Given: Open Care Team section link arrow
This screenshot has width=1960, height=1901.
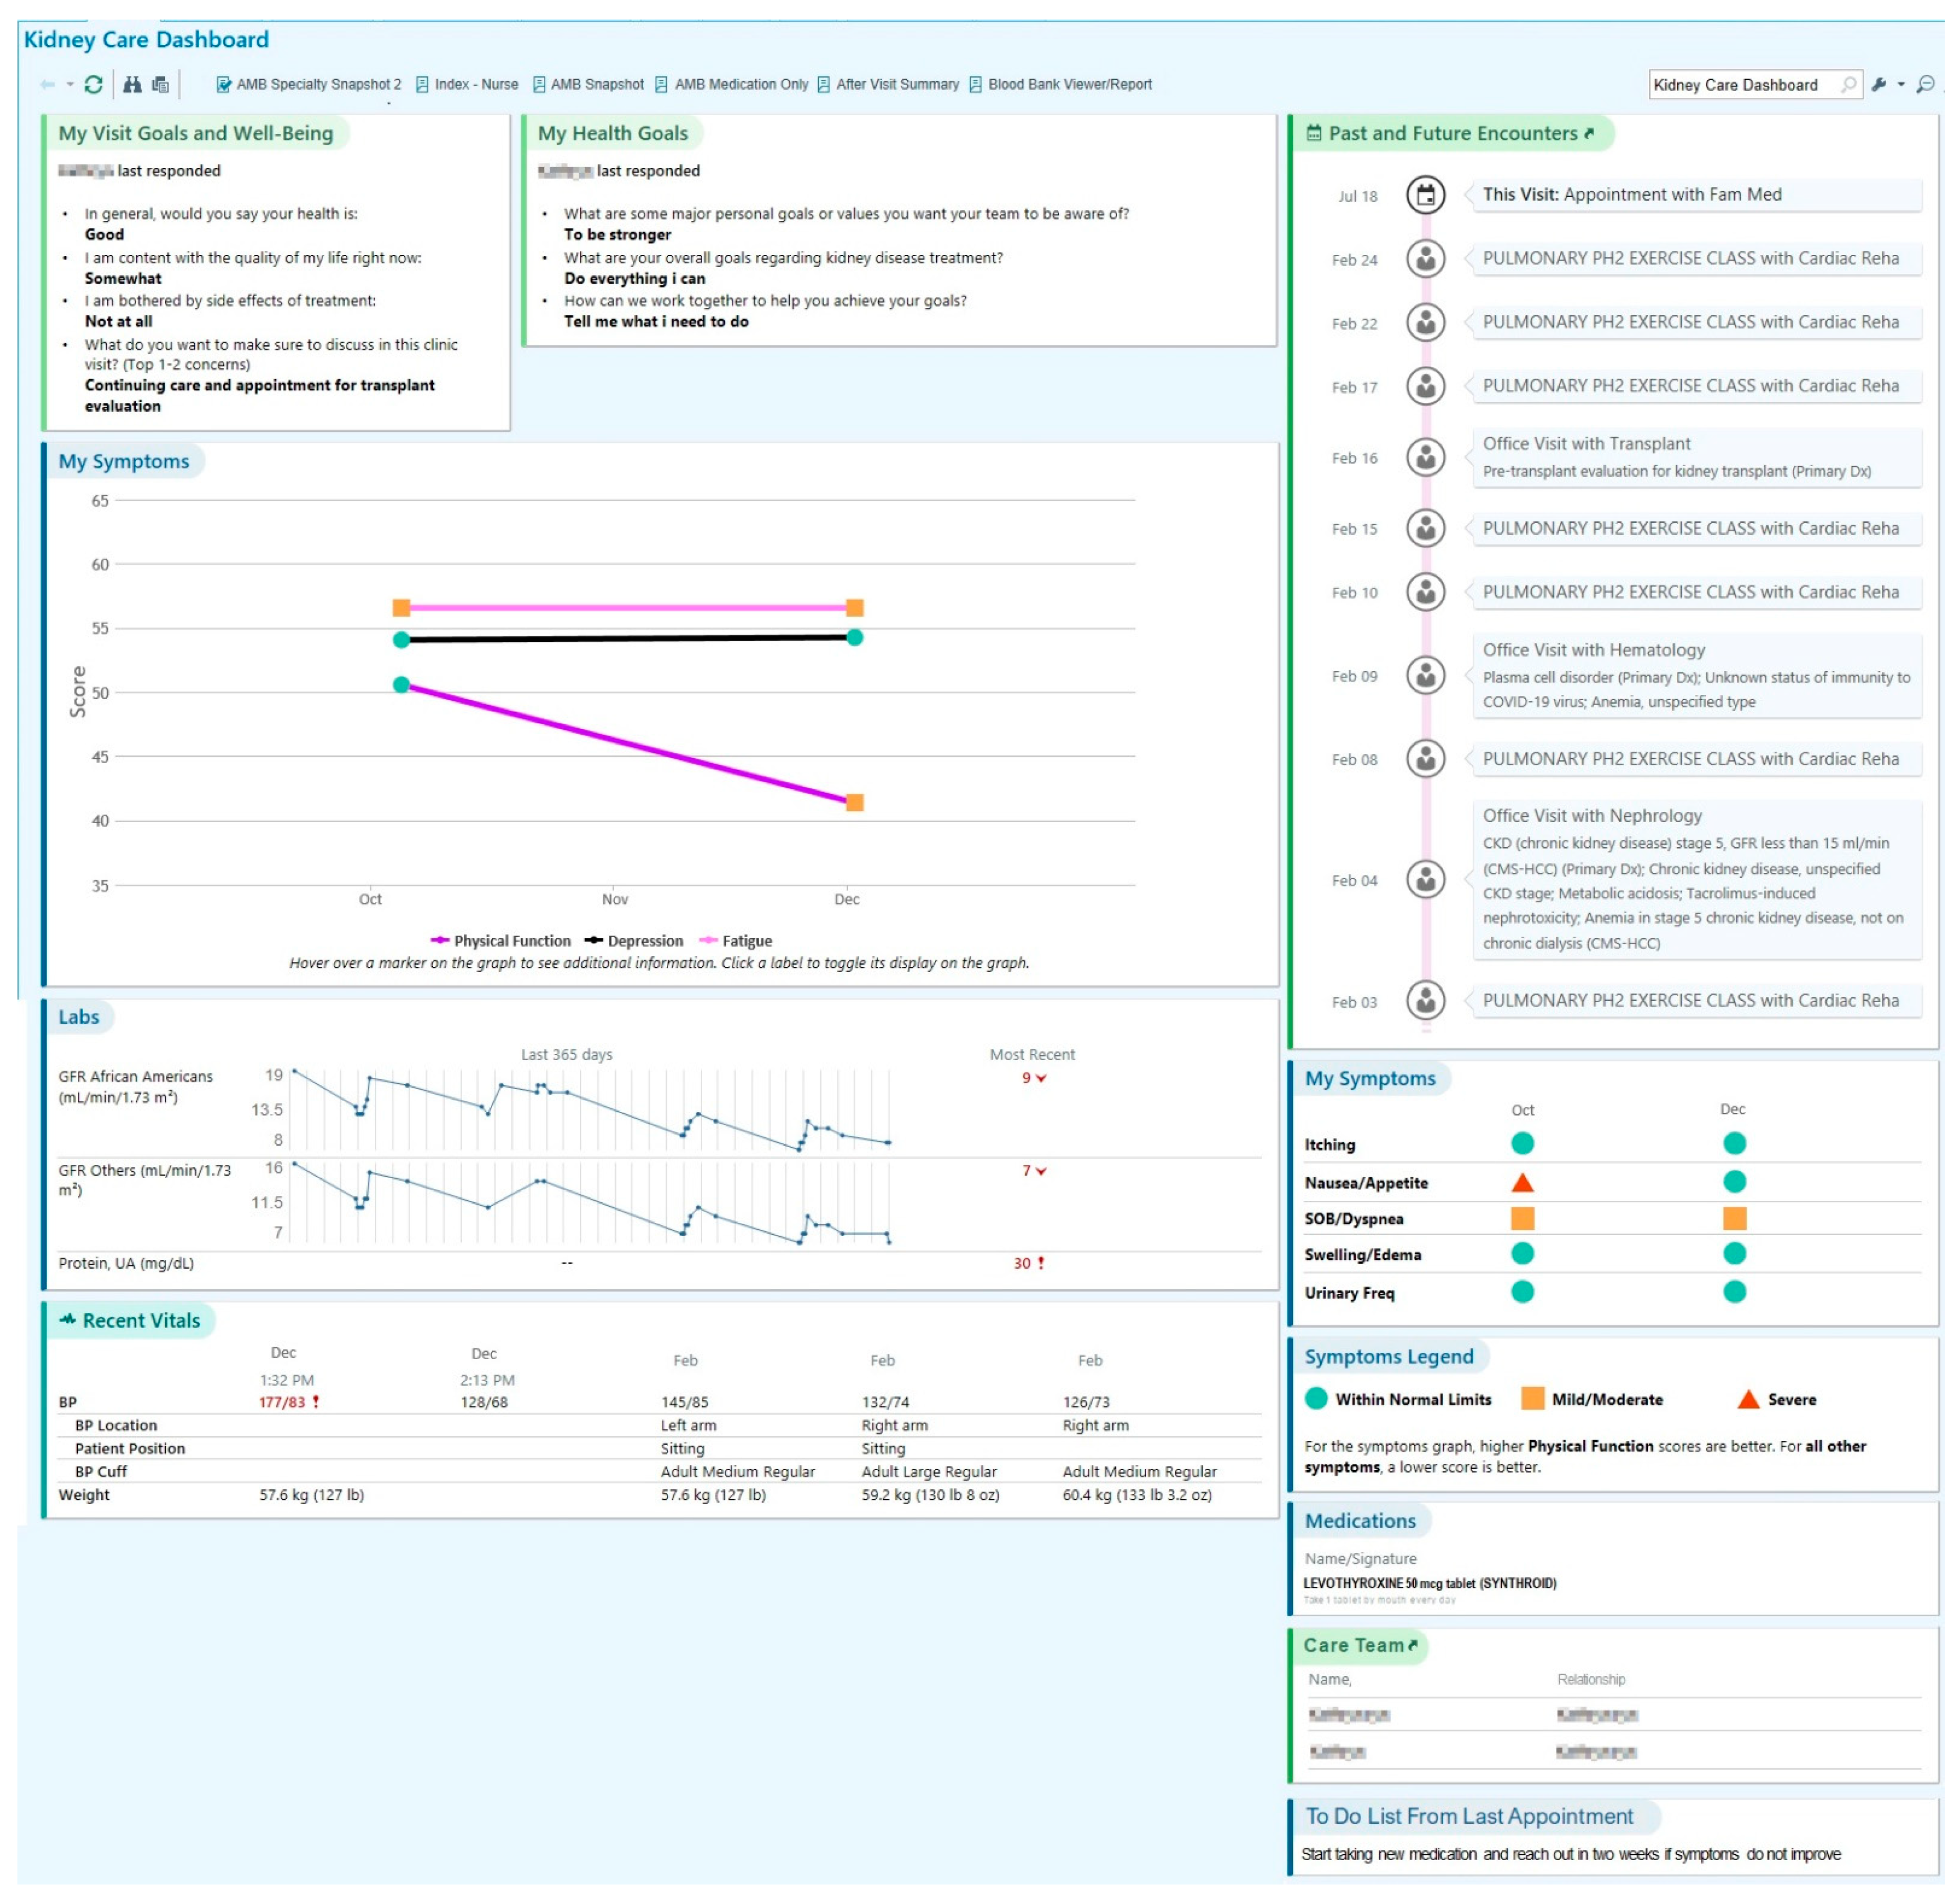Looking at the screenshot, I should click(1413, 1645).
